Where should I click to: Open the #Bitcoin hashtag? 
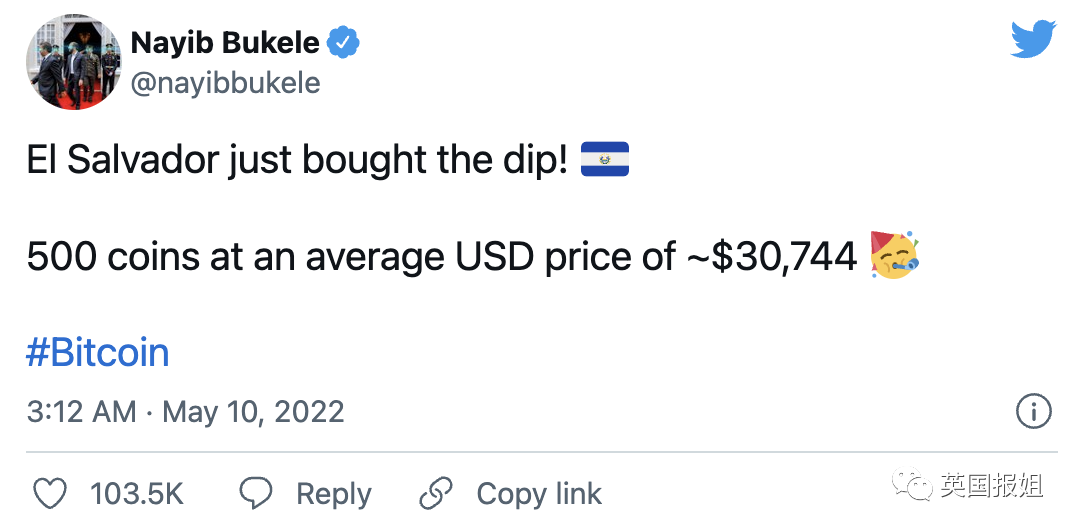tap(98, 352)
